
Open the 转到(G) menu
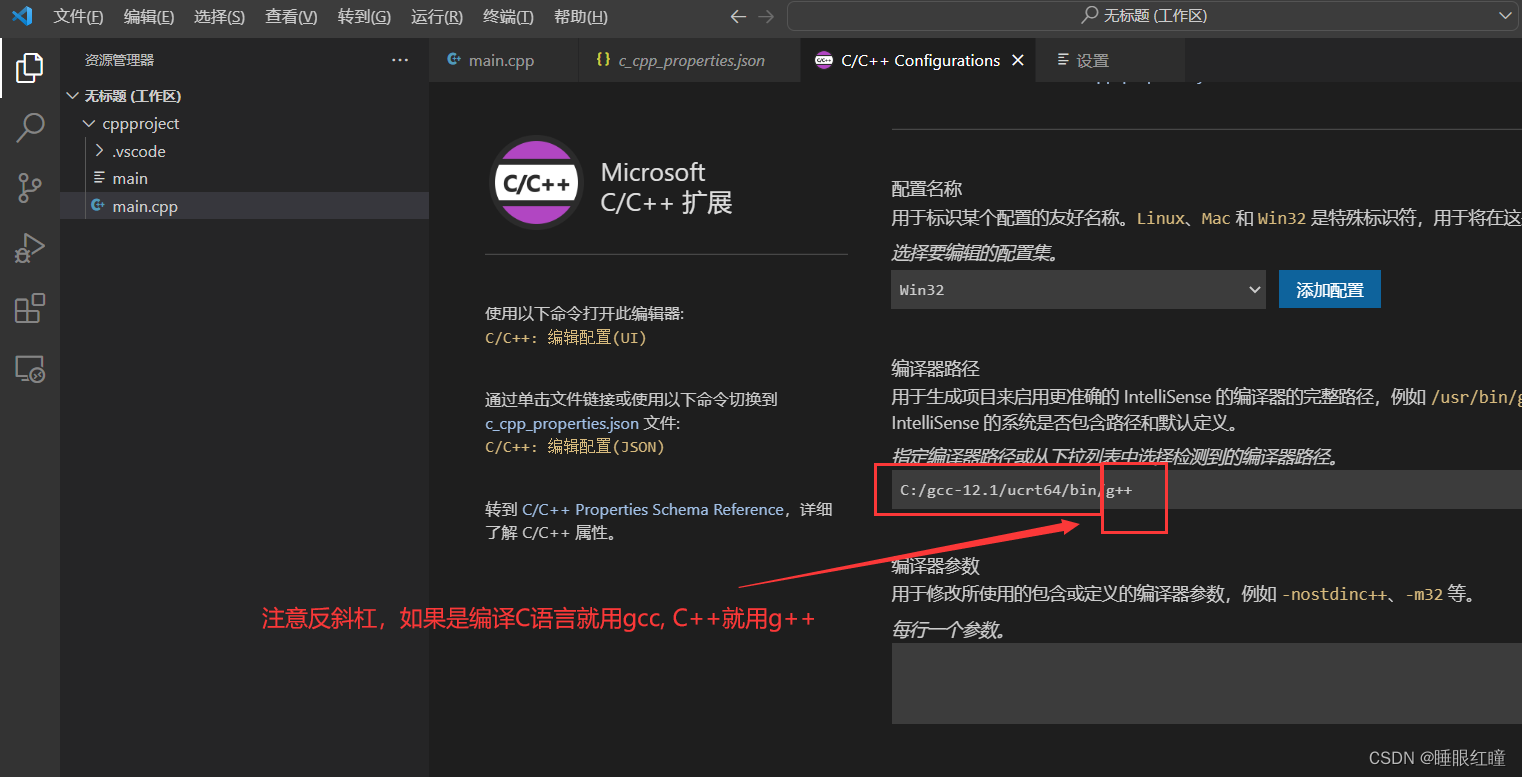[364, 17]
